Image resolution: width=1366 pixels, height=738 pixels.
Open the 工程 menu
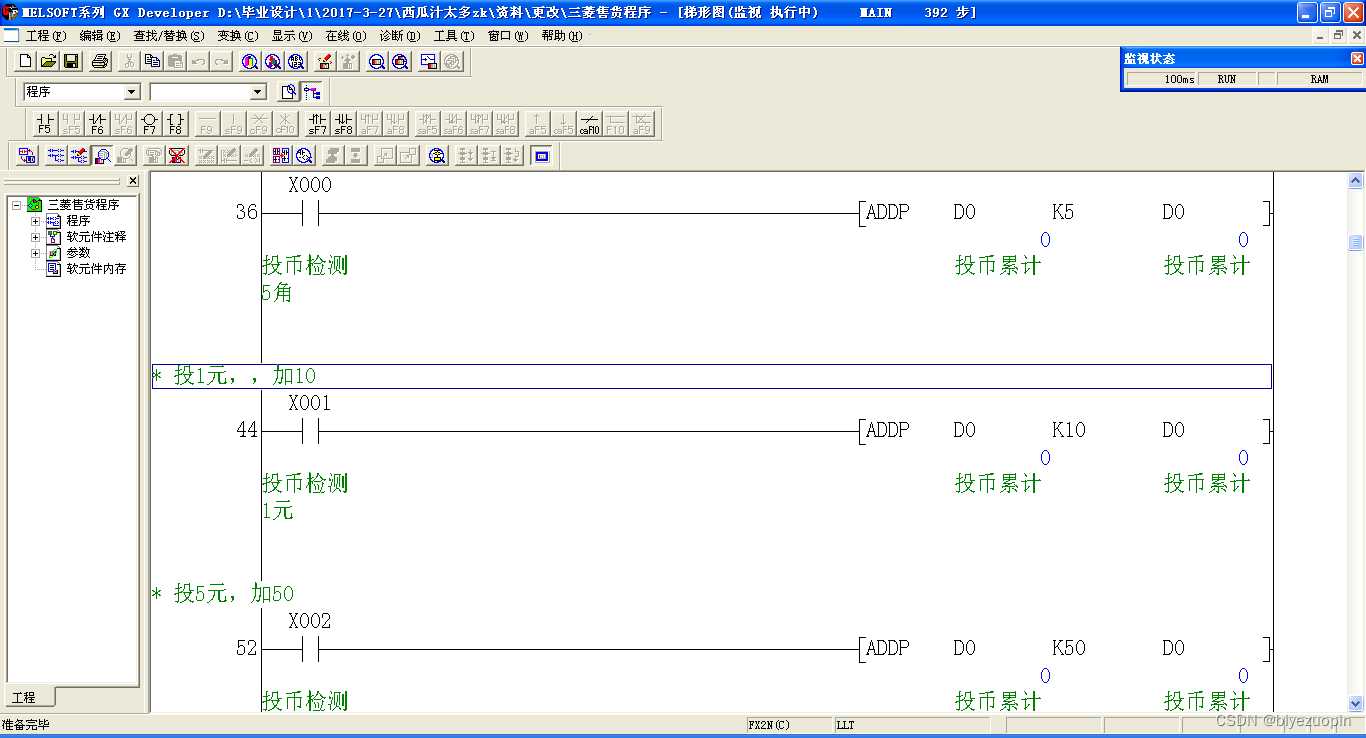[x=45, y=36]
